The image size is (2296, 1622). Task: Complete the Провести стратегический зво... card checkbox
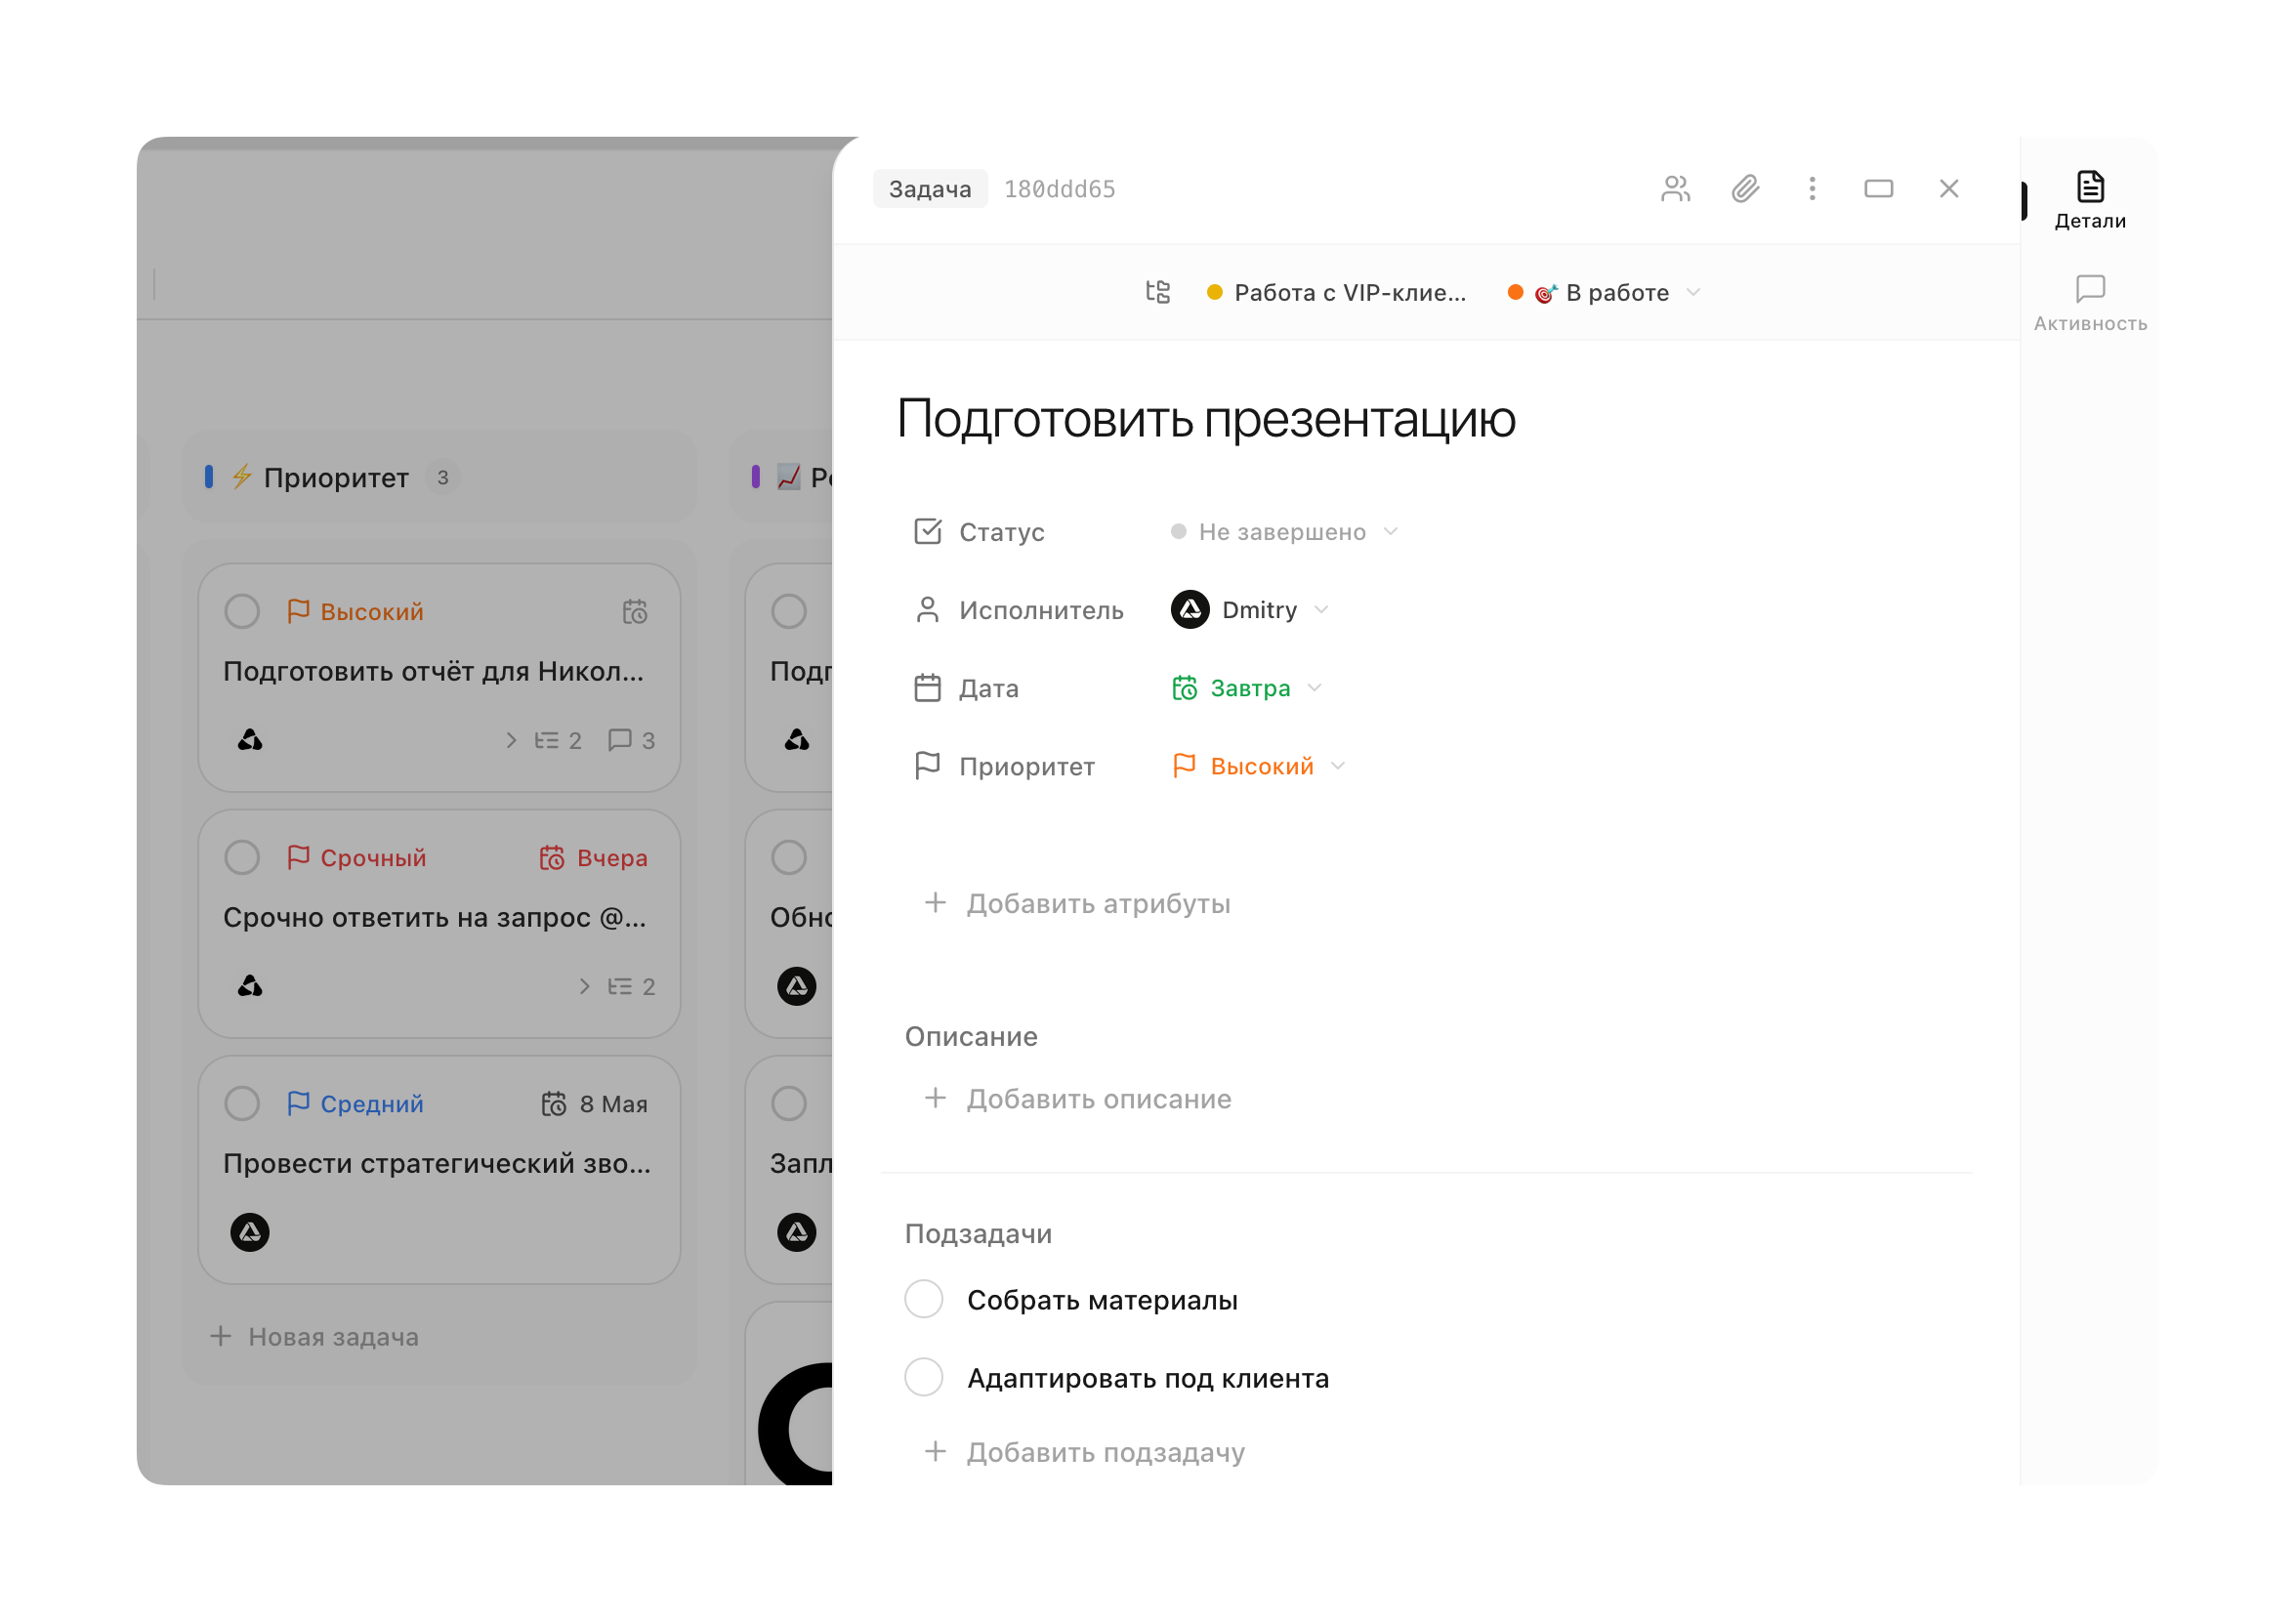pos(242,1103)
